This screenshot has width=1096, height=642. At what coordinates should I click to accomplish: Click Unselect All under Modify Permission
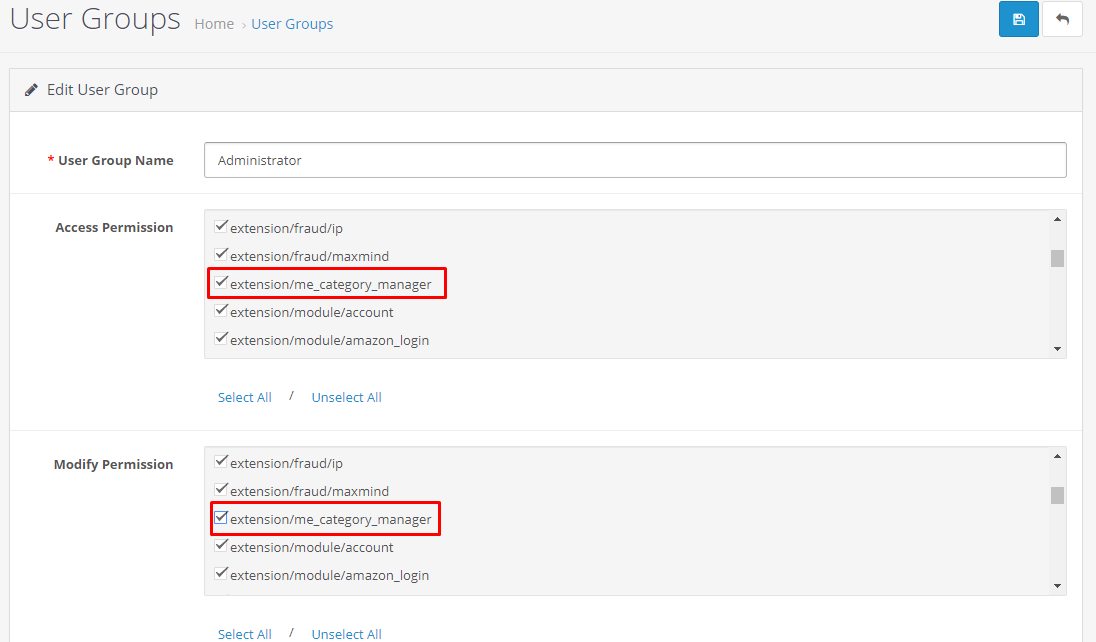point(347,634)
